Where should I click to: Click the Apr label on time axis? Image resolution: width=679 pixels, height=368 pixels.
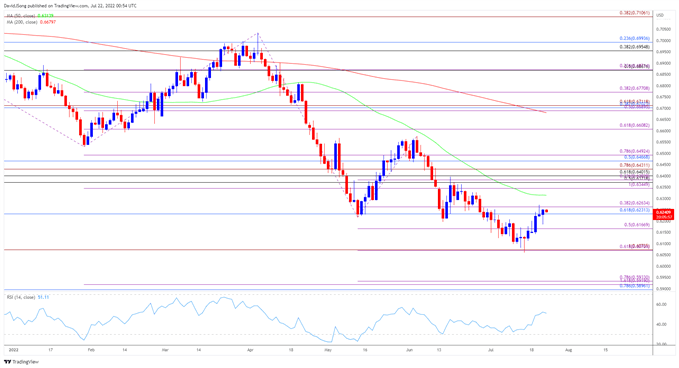click(x=249, y=349)
